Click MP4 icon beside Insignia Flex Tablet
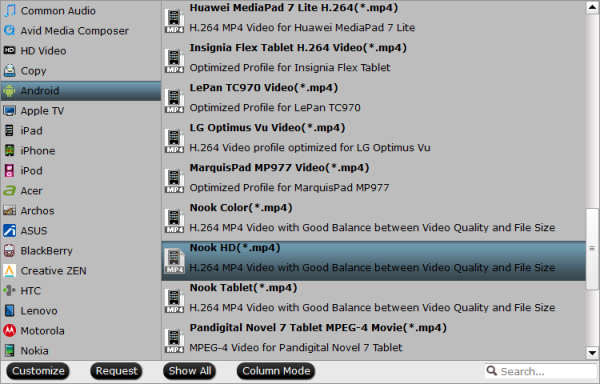600x384 pixels. coord(174,60)
